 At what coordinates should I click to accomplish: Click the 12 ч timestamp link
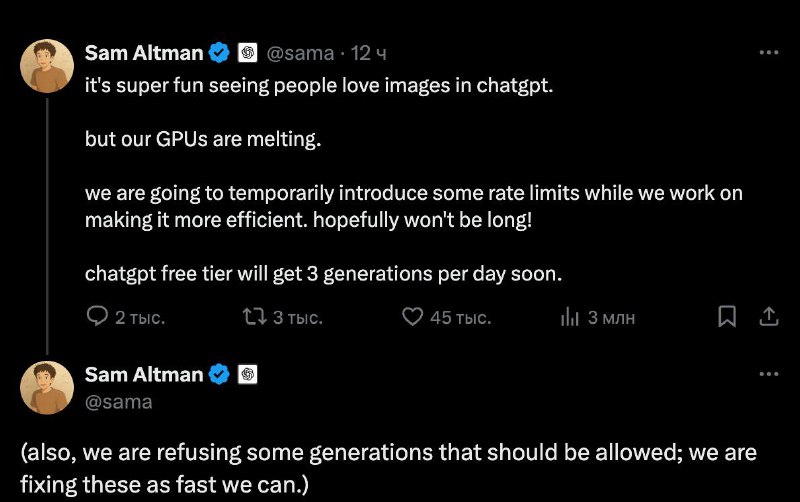click(368, 53)
